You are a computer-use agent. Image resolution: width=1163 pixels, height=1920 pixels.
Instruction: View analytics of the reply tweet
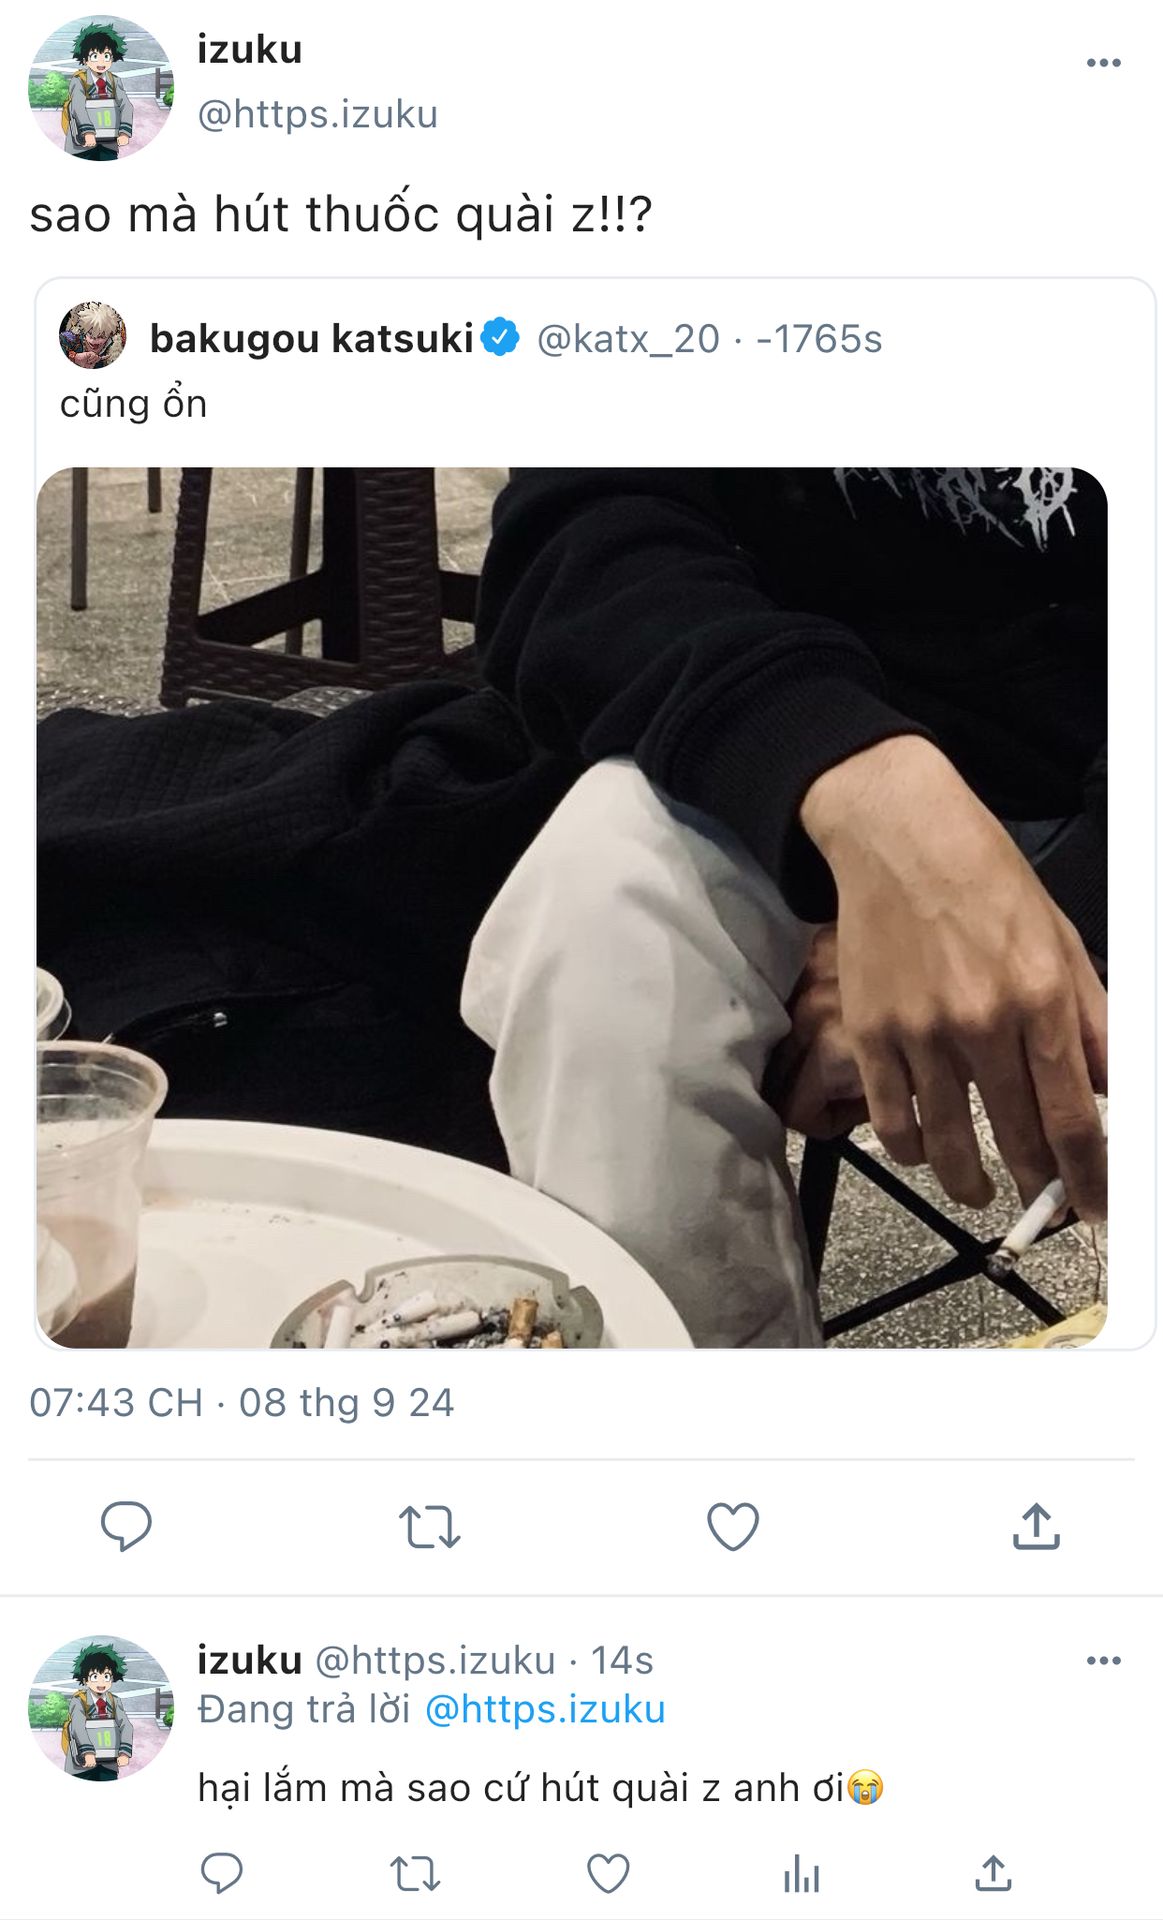point(801,1873)
